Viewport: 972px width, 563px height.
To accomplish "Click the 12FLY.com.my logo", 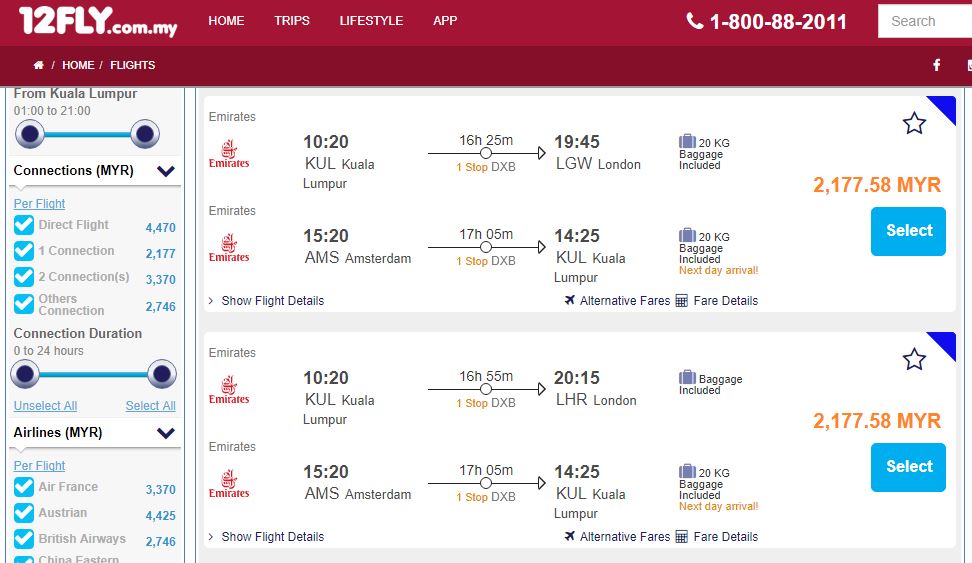I will (98, 21).
